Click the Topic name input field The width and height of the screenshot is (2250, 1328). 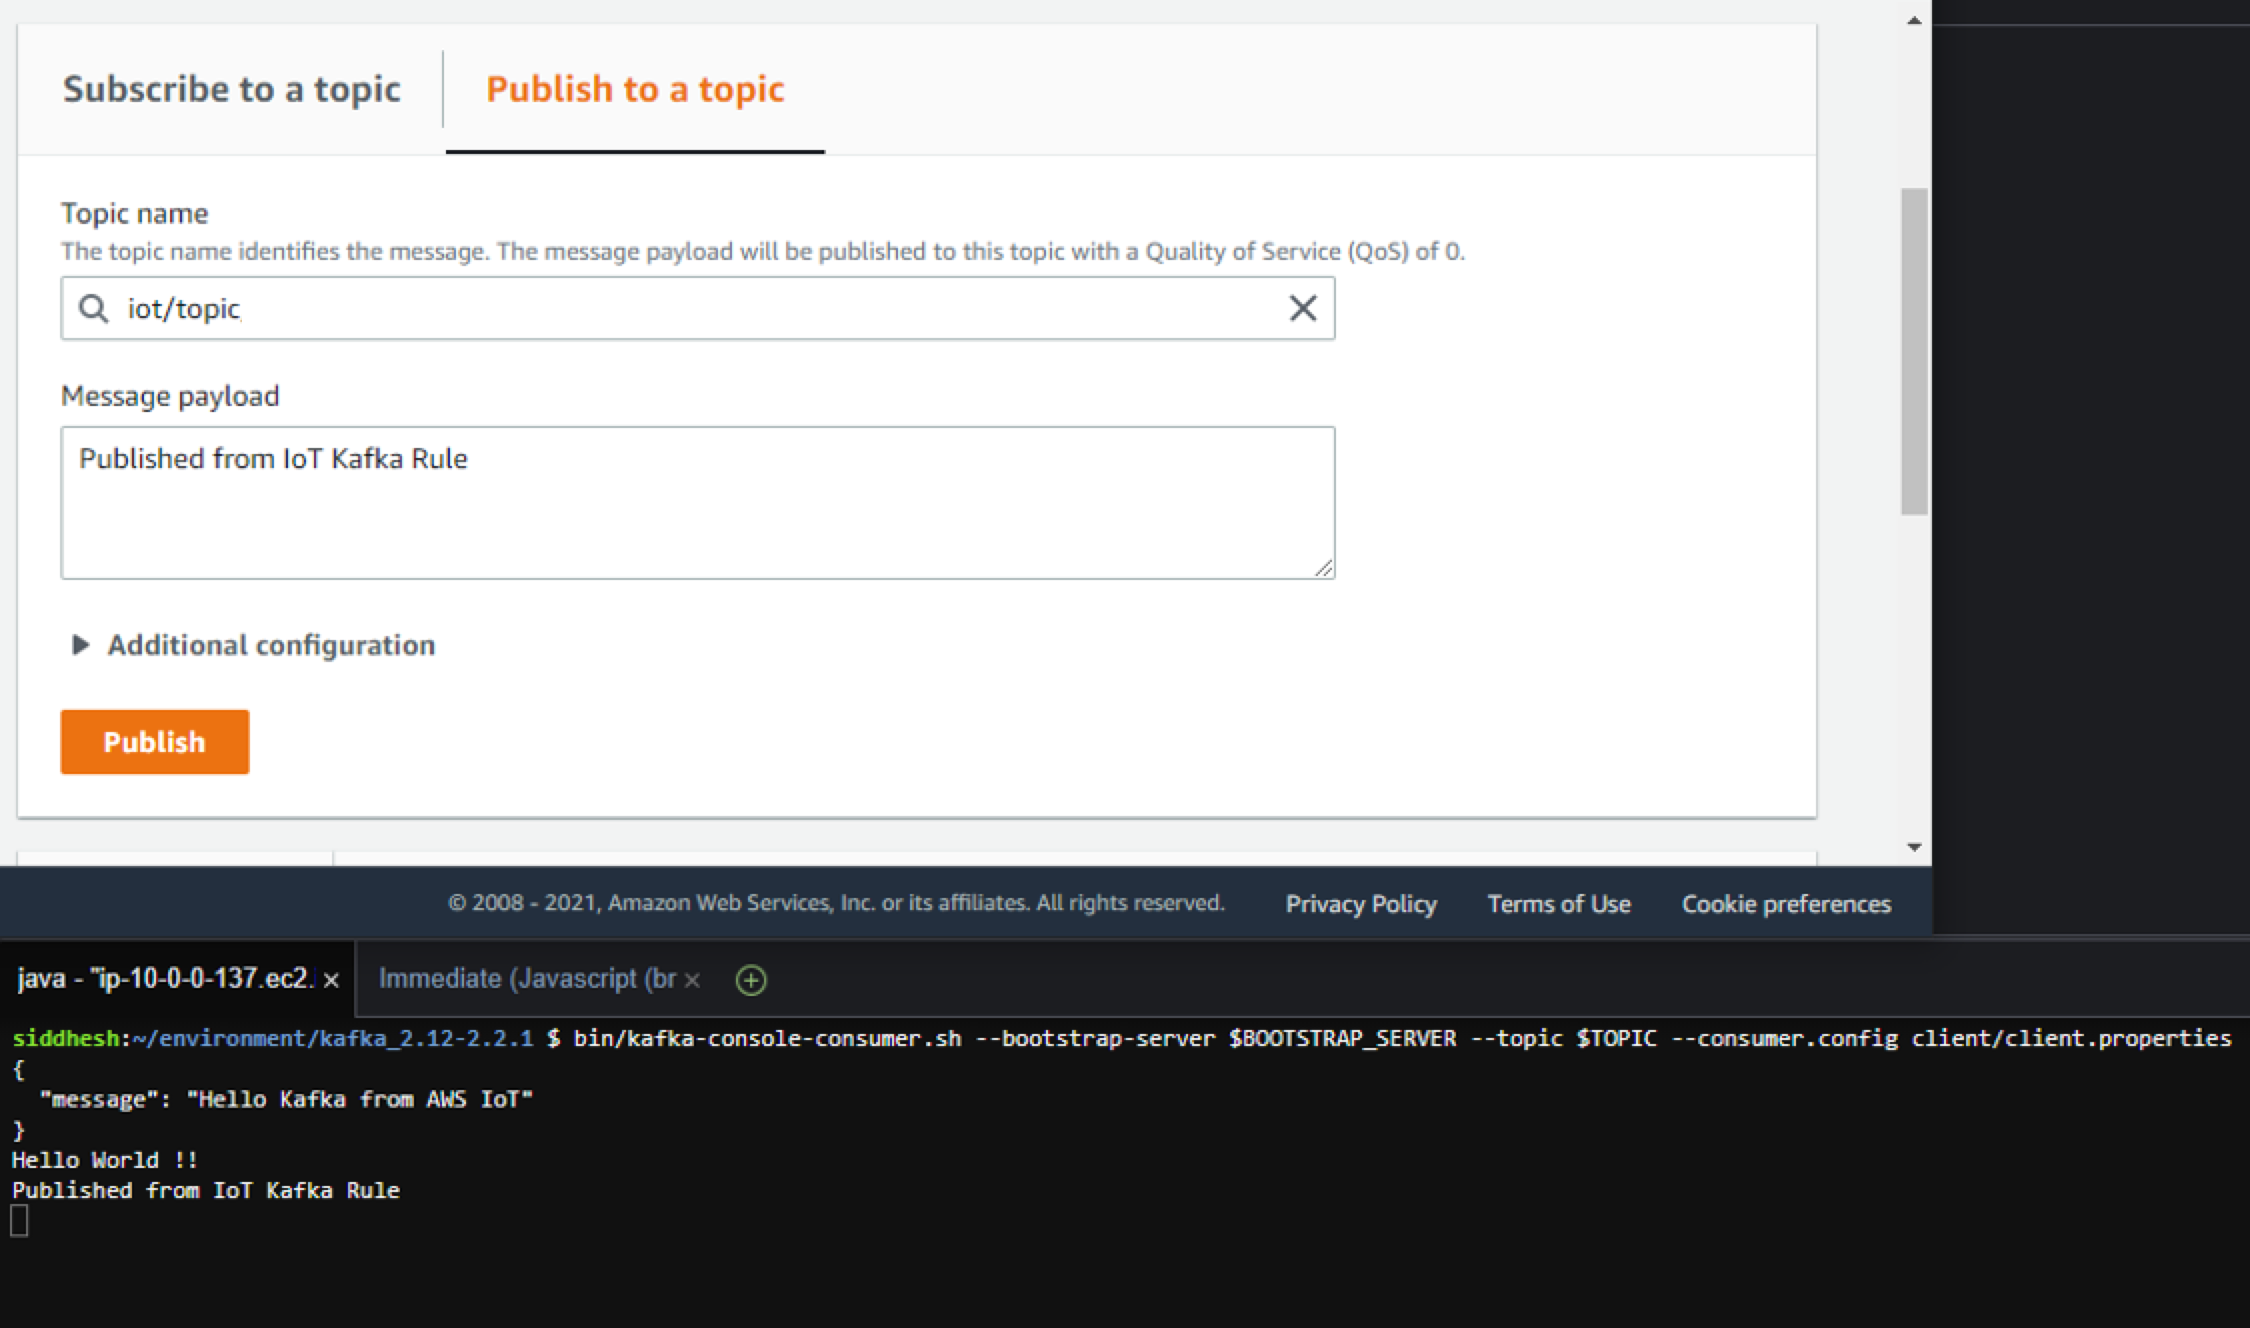698,308
